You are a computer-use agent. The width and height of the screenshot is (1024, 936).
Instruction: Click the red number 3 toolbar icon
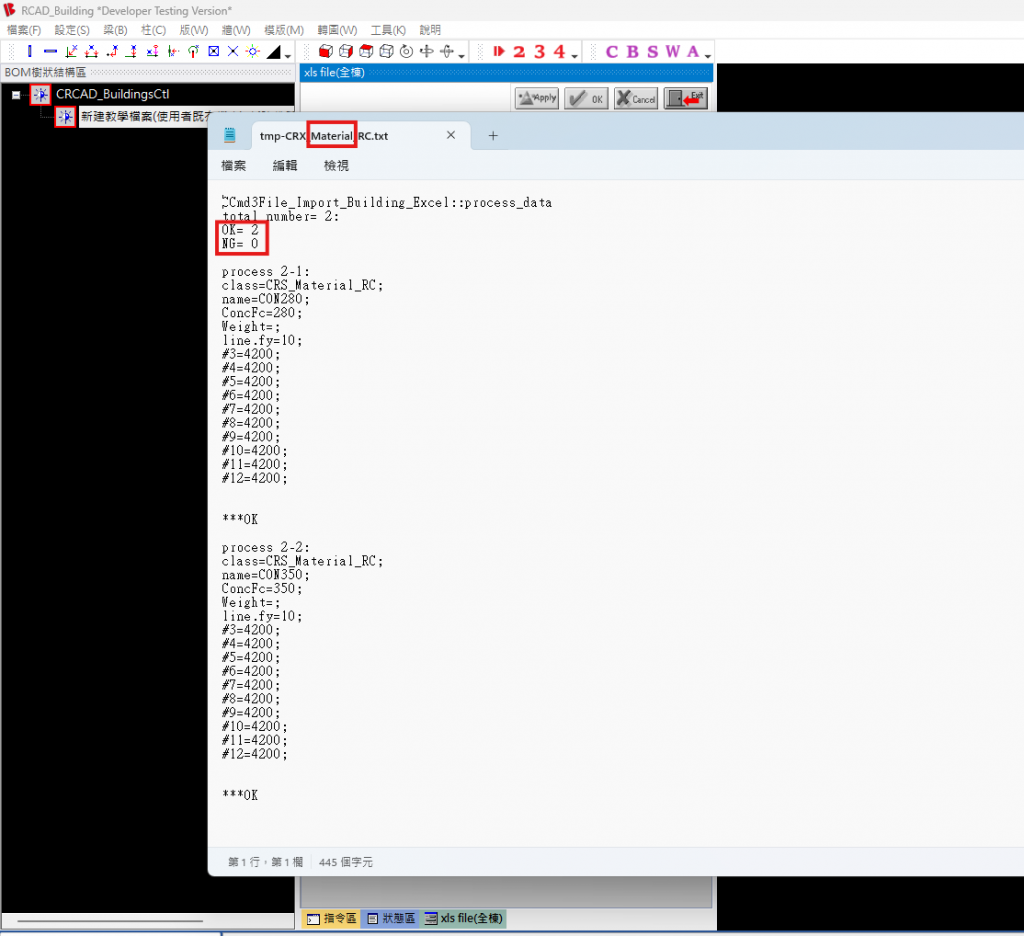[539, 52]
